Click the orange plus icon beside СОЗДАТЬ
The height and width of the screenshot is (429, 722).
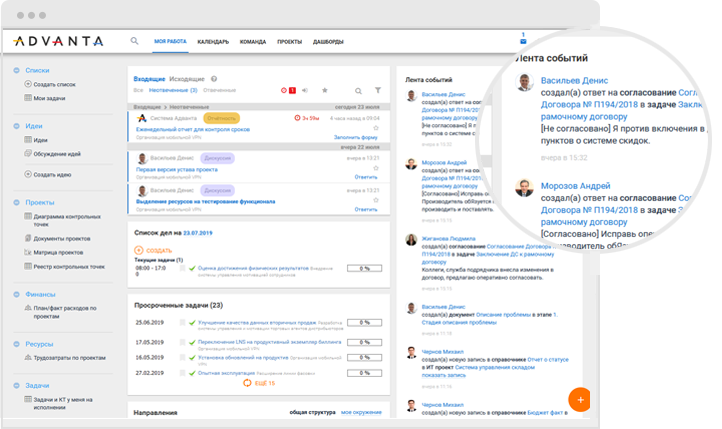pyautogui.click(x=139, y=250)
